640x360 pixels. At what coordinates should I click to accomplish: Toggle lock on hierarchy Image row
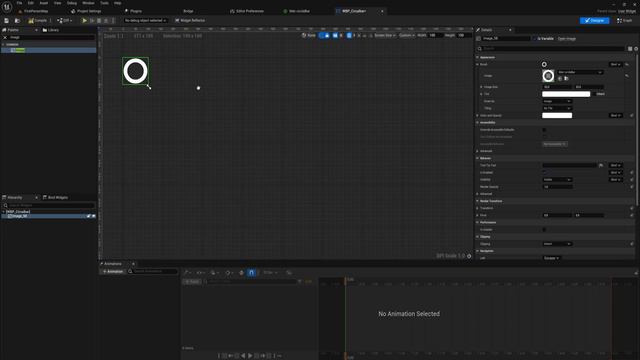pos(89,216)
